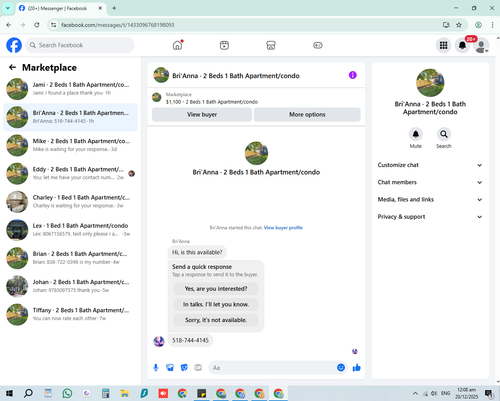Expand Privacy & support section
This screenshot has width=500, height=401.
pos(430,217)
